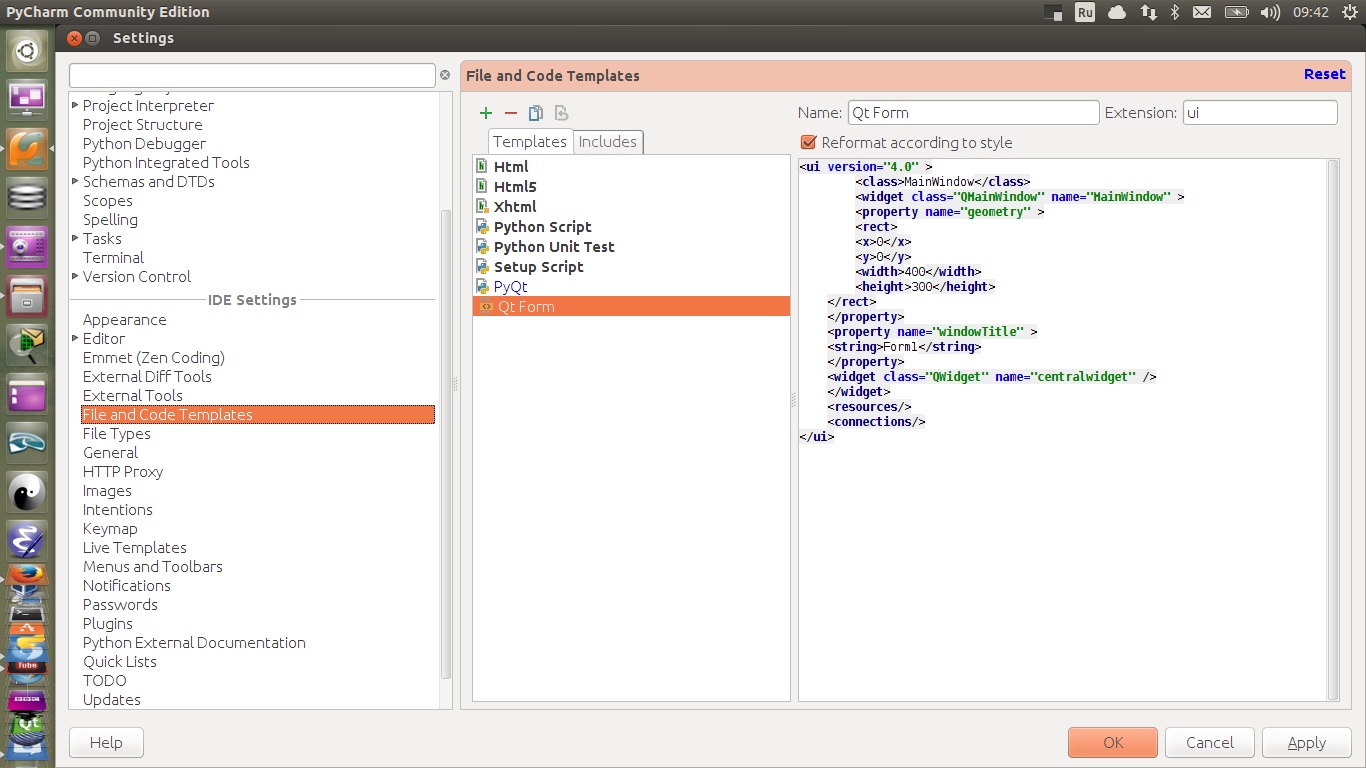Viewport: 1366px width, 768px height.
Task: Click the volume icon in the system tray
Action: [x=1270, y=12]
